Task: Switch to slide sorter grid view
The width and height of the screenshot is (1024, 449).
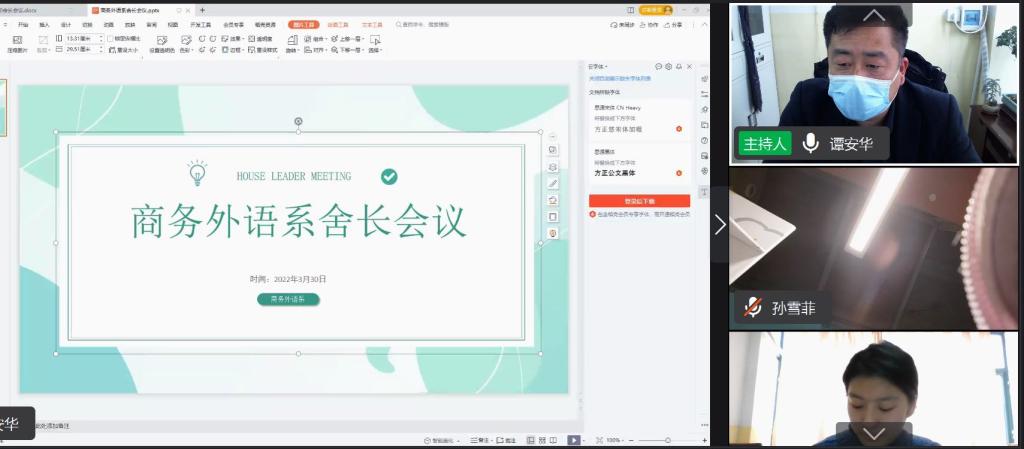Action: [x=542, y=440]
